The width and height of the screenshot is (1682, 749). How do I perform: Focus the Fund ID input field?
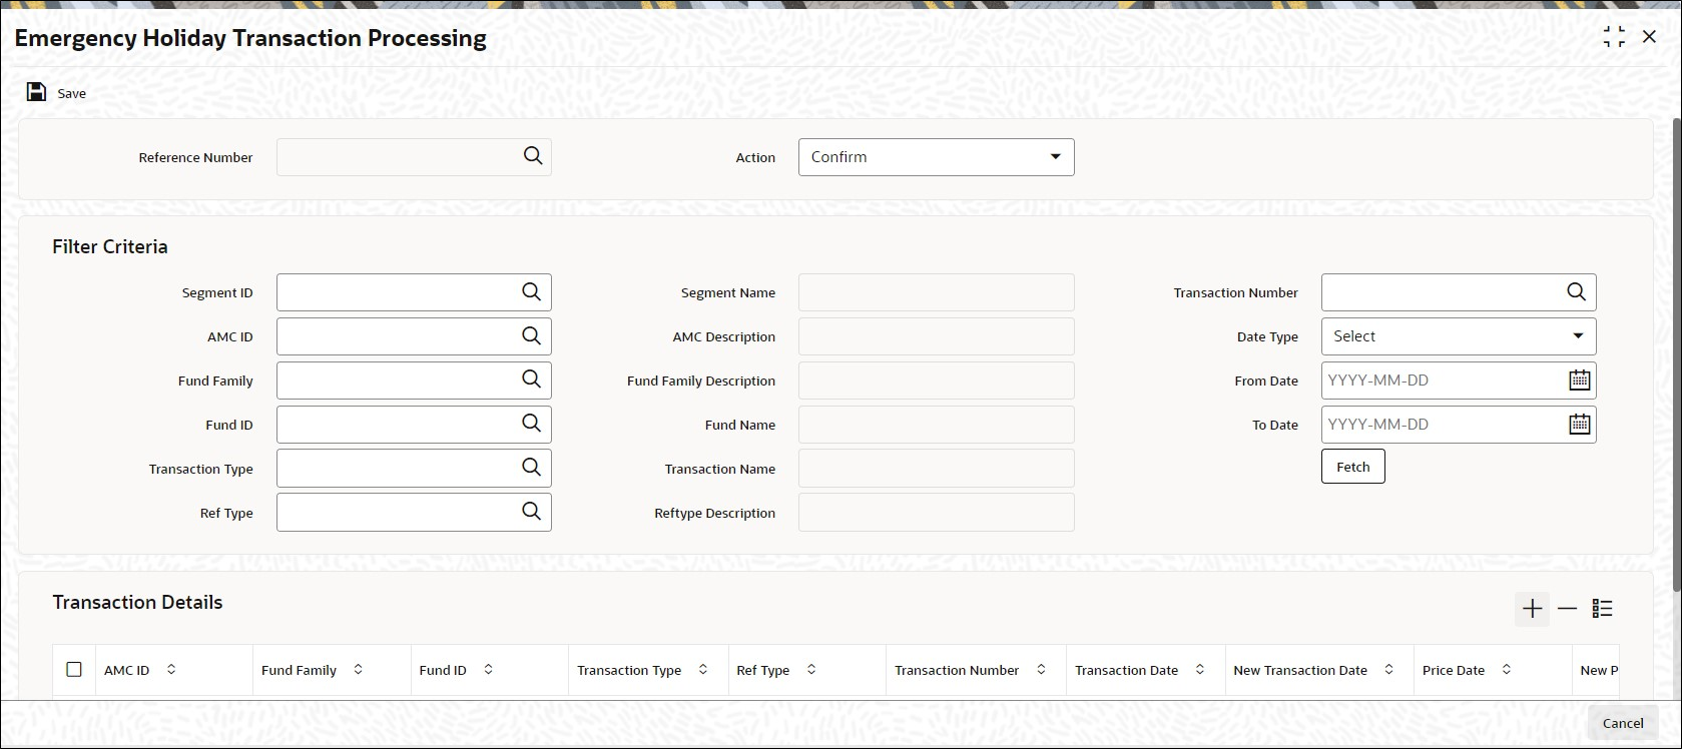coord(414,424)
